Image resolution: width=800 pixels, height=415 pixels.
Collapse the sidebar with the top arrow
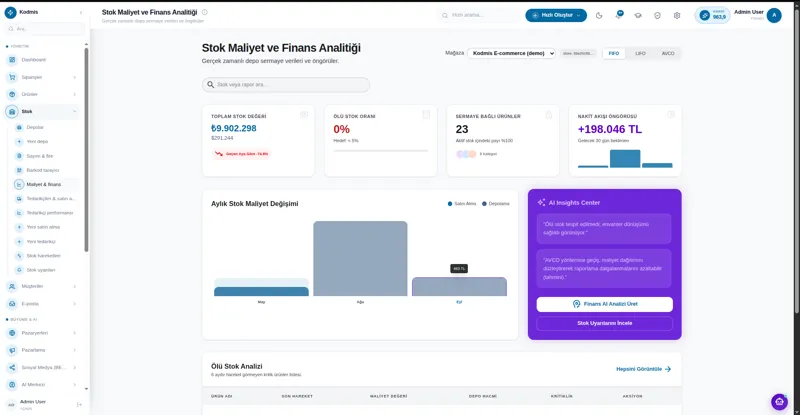pyautogui.click(x=81, y=12)
